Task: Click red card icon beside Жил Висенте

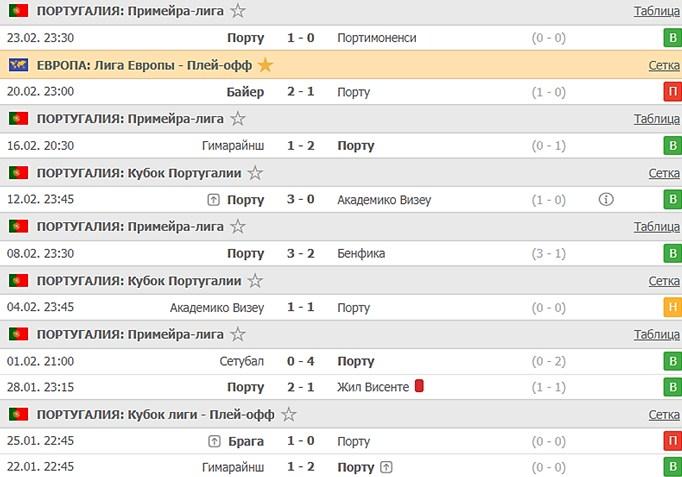Action: coord(420,386)
